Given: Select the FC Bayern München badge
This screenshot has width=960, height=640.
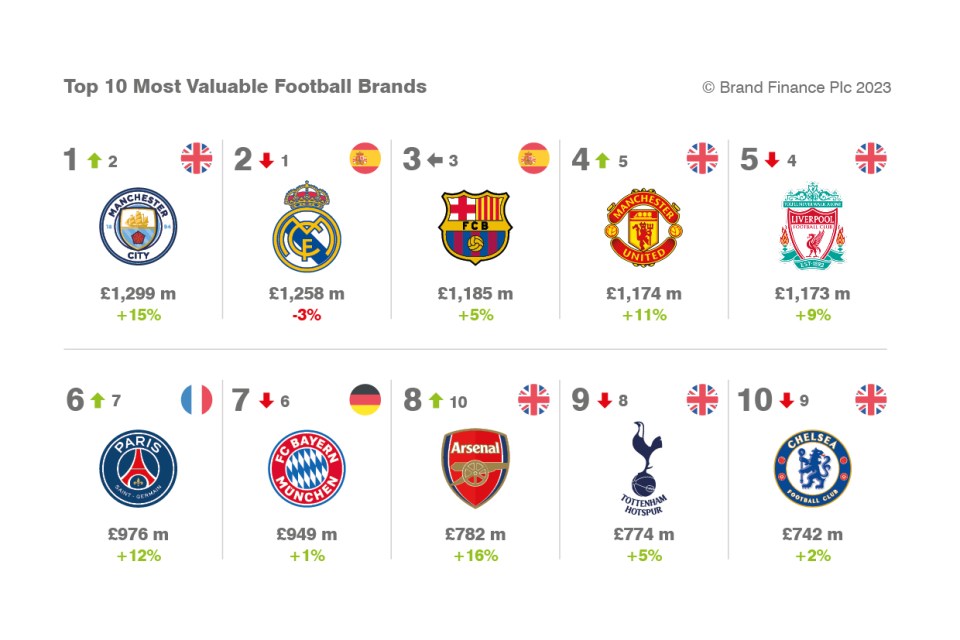Looking at the screenshot, I should [x=307, y=468].
